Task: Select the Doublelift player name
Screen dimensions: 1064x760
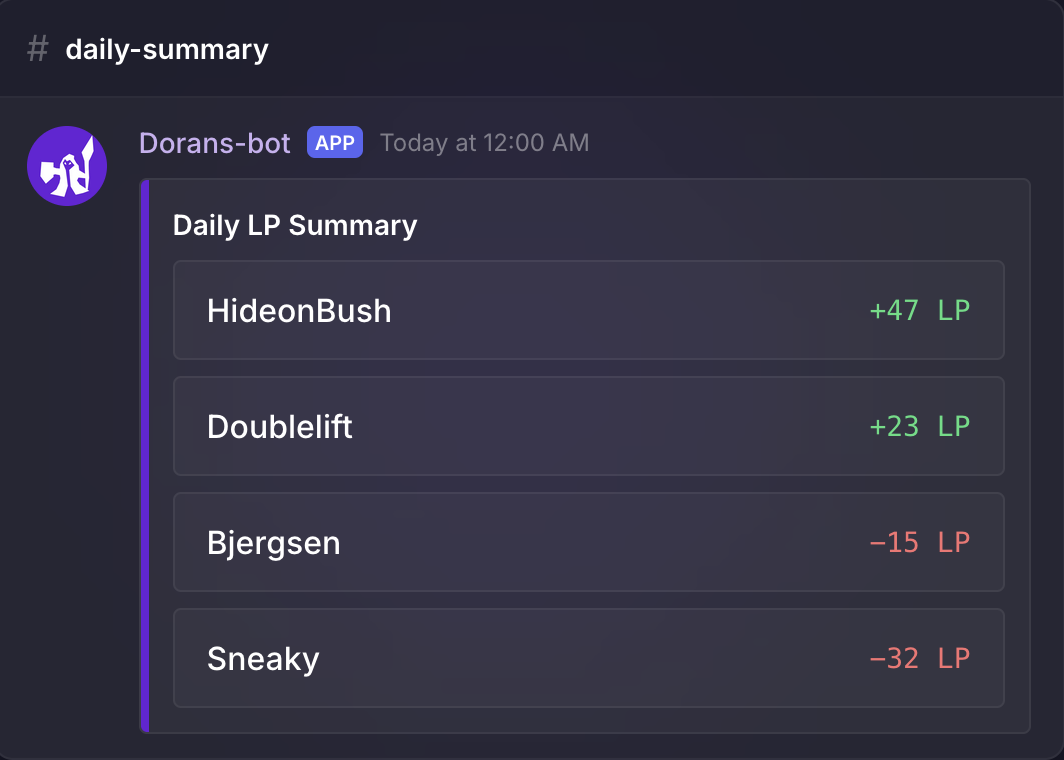Action: (x=280, y=427)
